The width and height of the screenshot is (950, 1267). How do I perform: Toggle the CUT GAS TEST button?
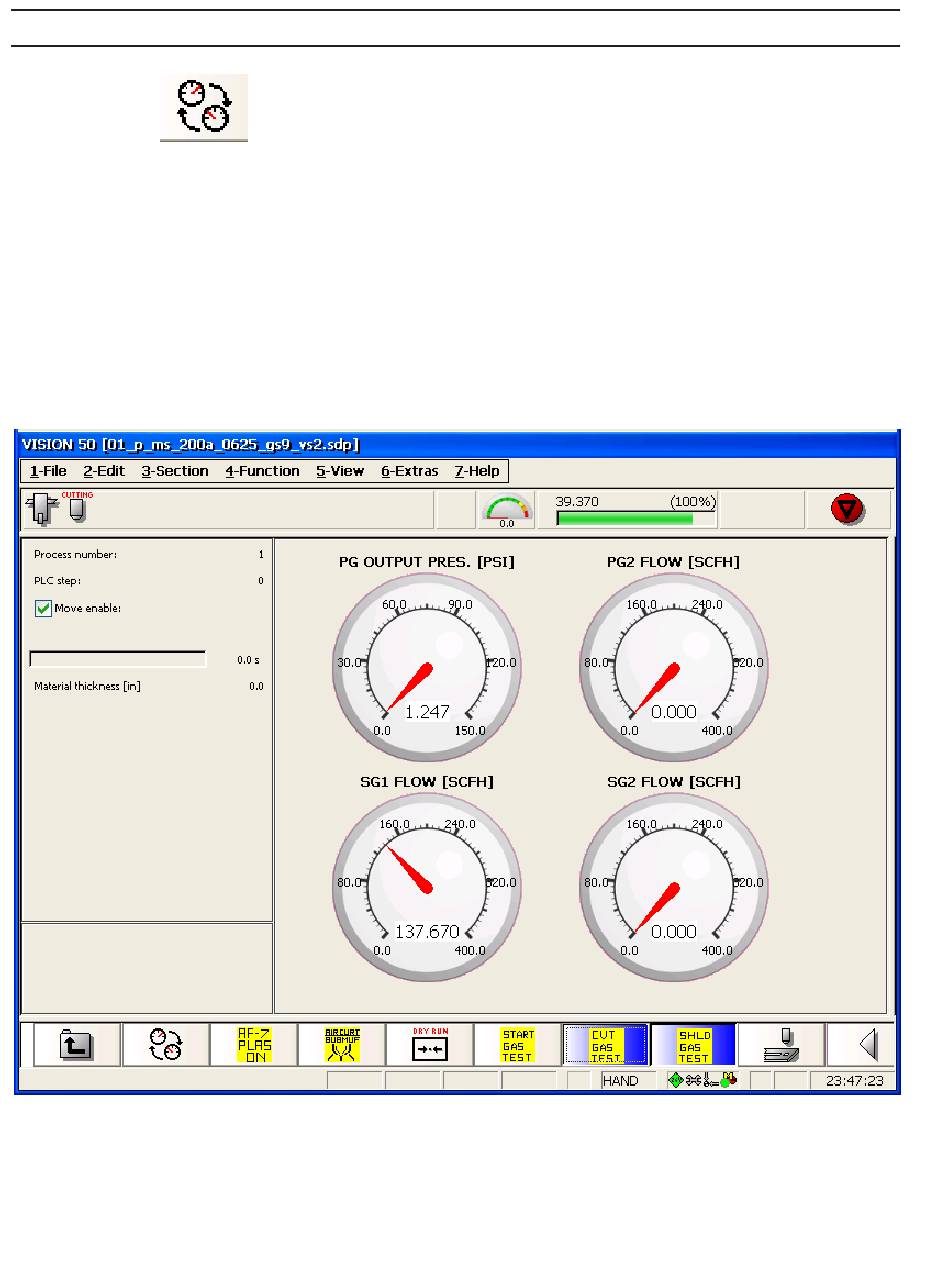pos(606,1044)
